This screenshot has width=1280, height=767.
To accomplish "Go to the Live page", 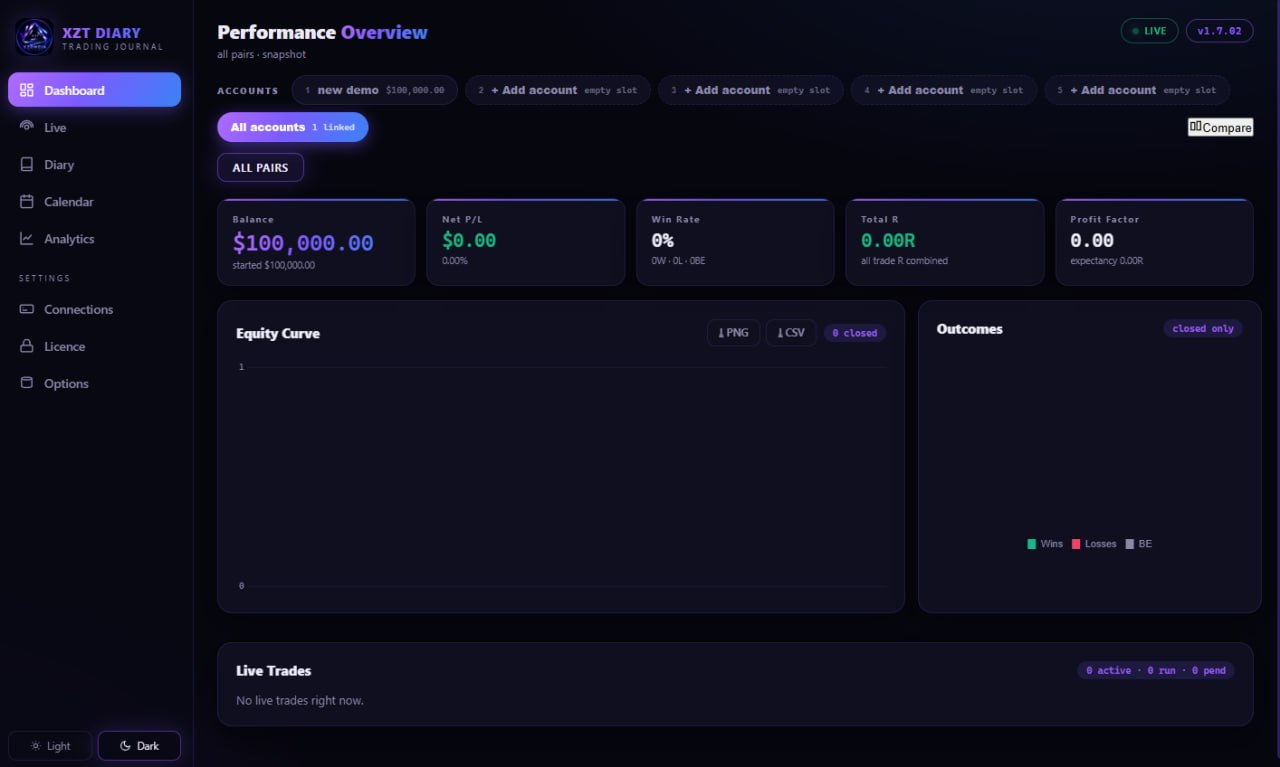I will click(94, 127).
